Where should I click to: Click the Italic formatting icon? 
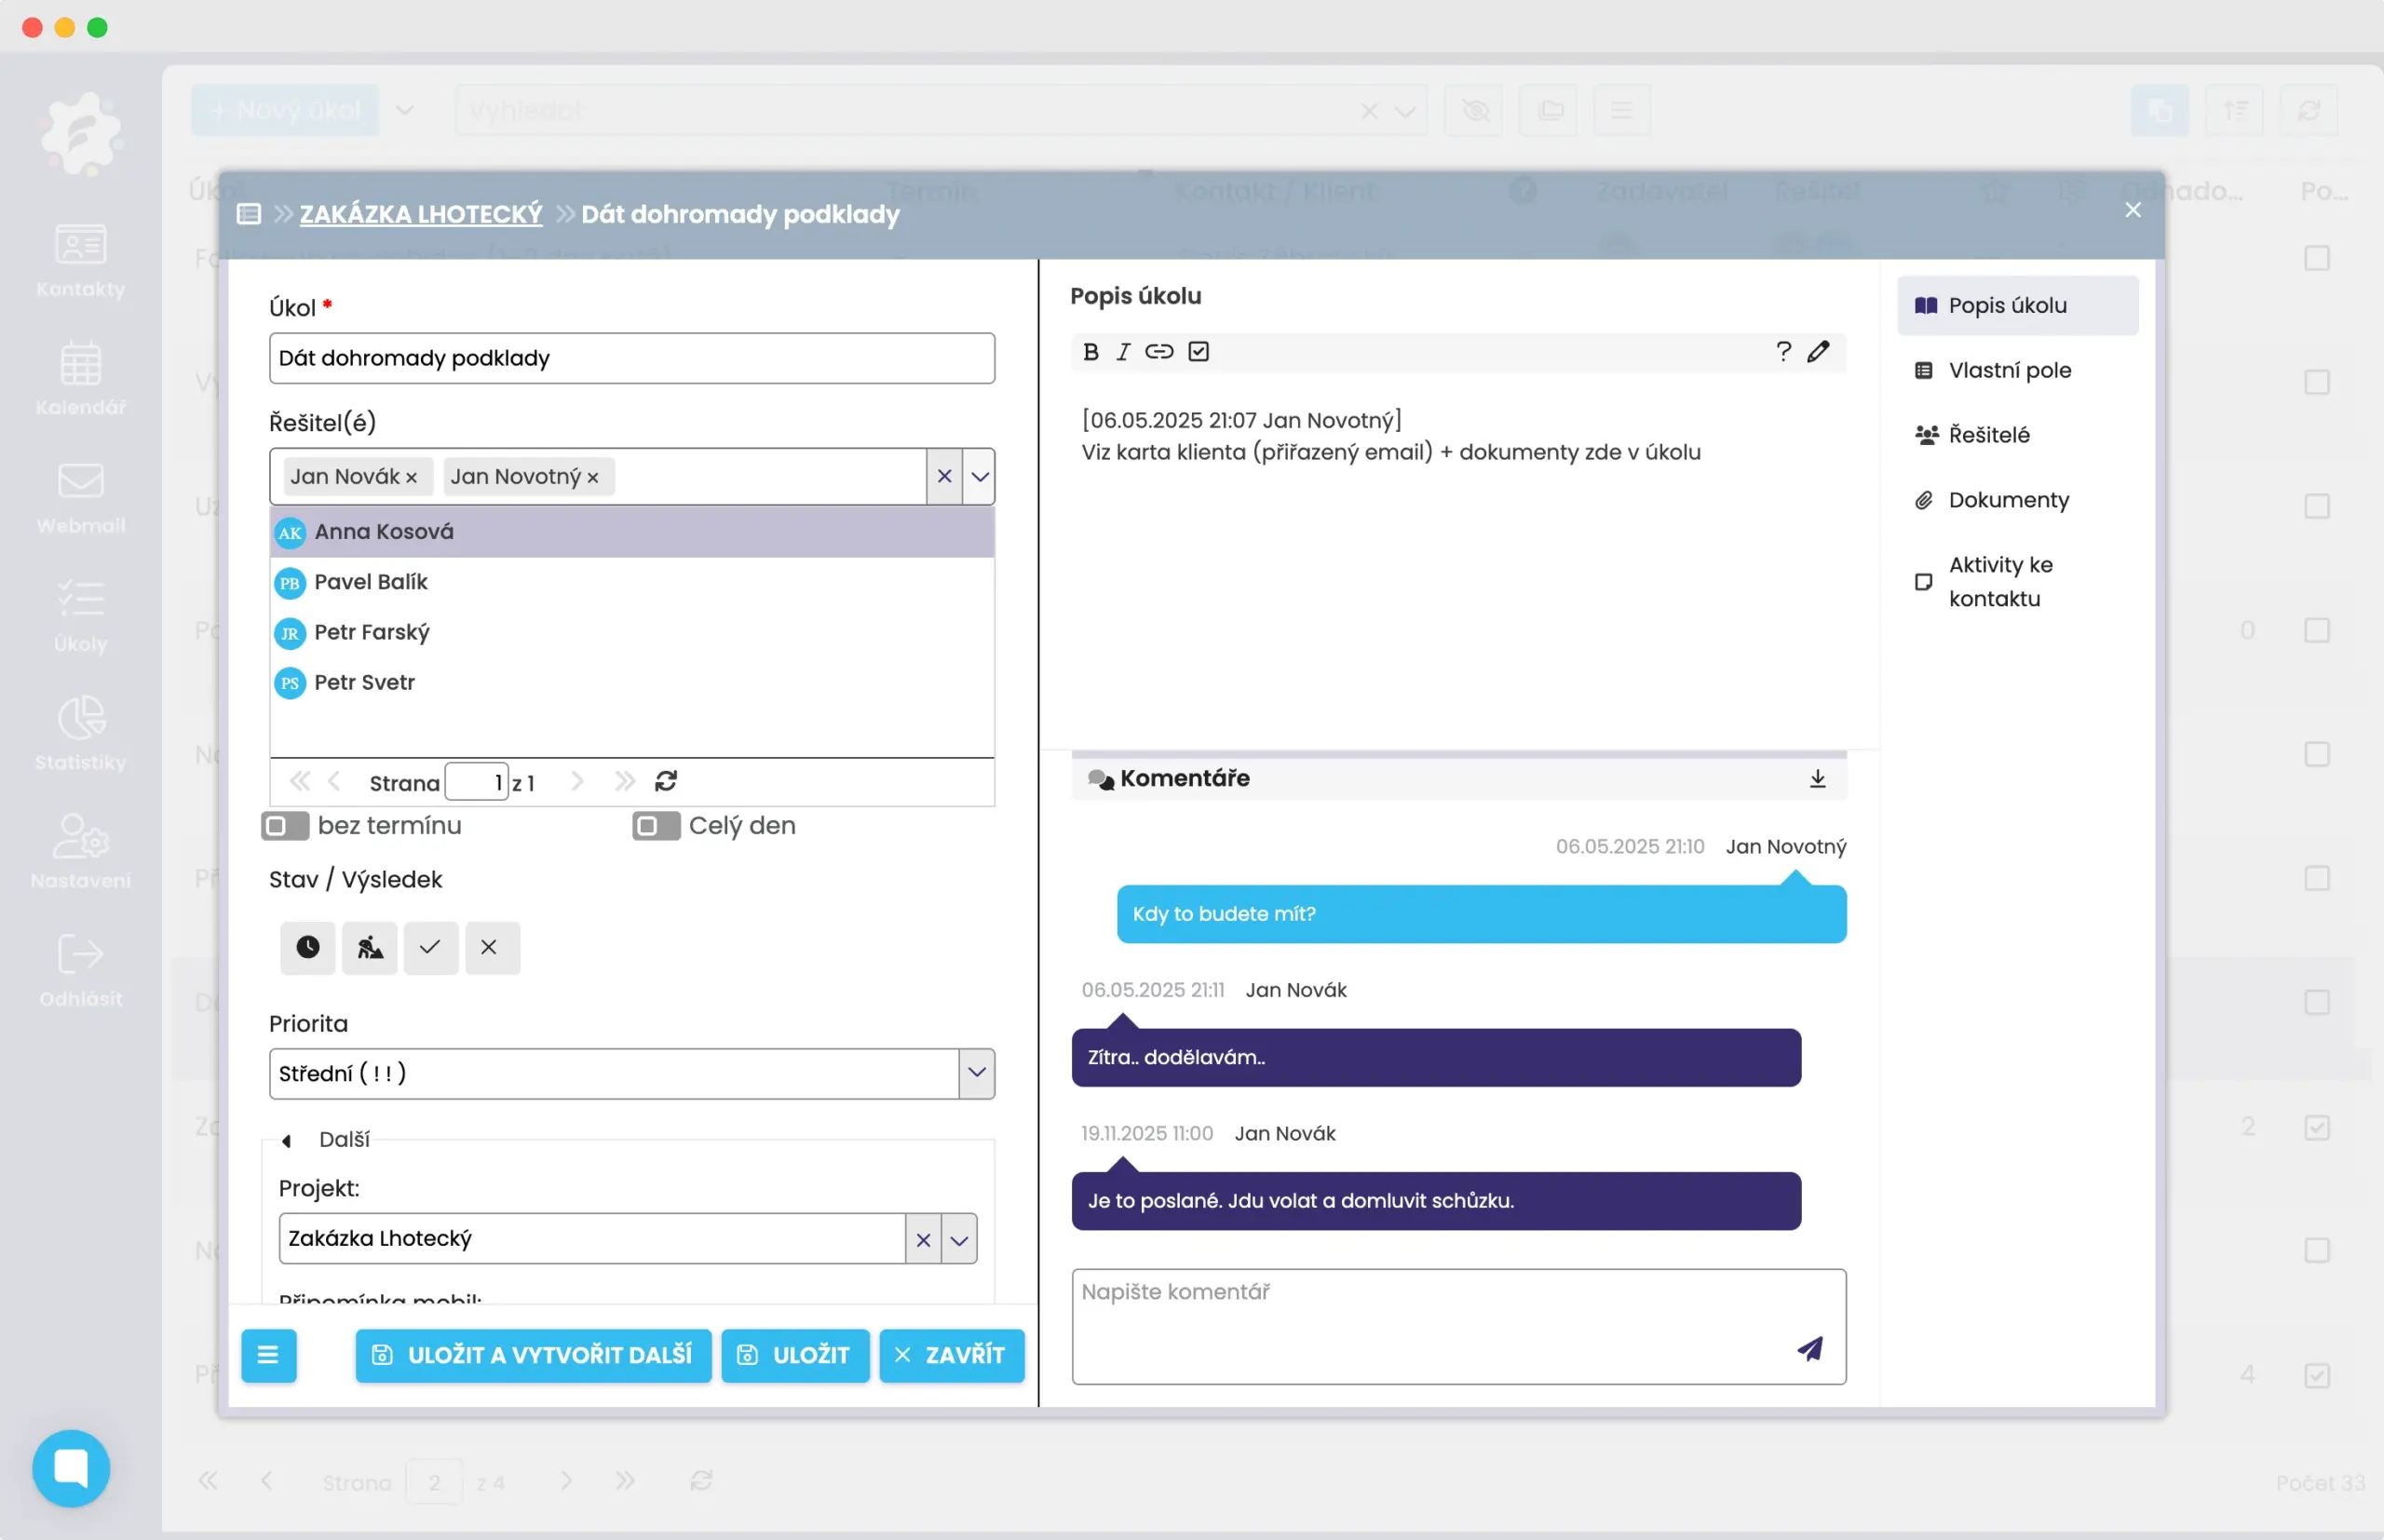click(1123, 352)
